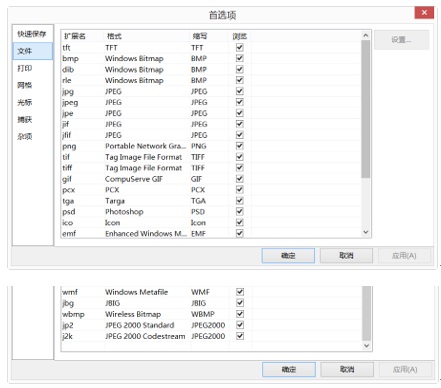Disable browsing for jpg files

(239, 91)
